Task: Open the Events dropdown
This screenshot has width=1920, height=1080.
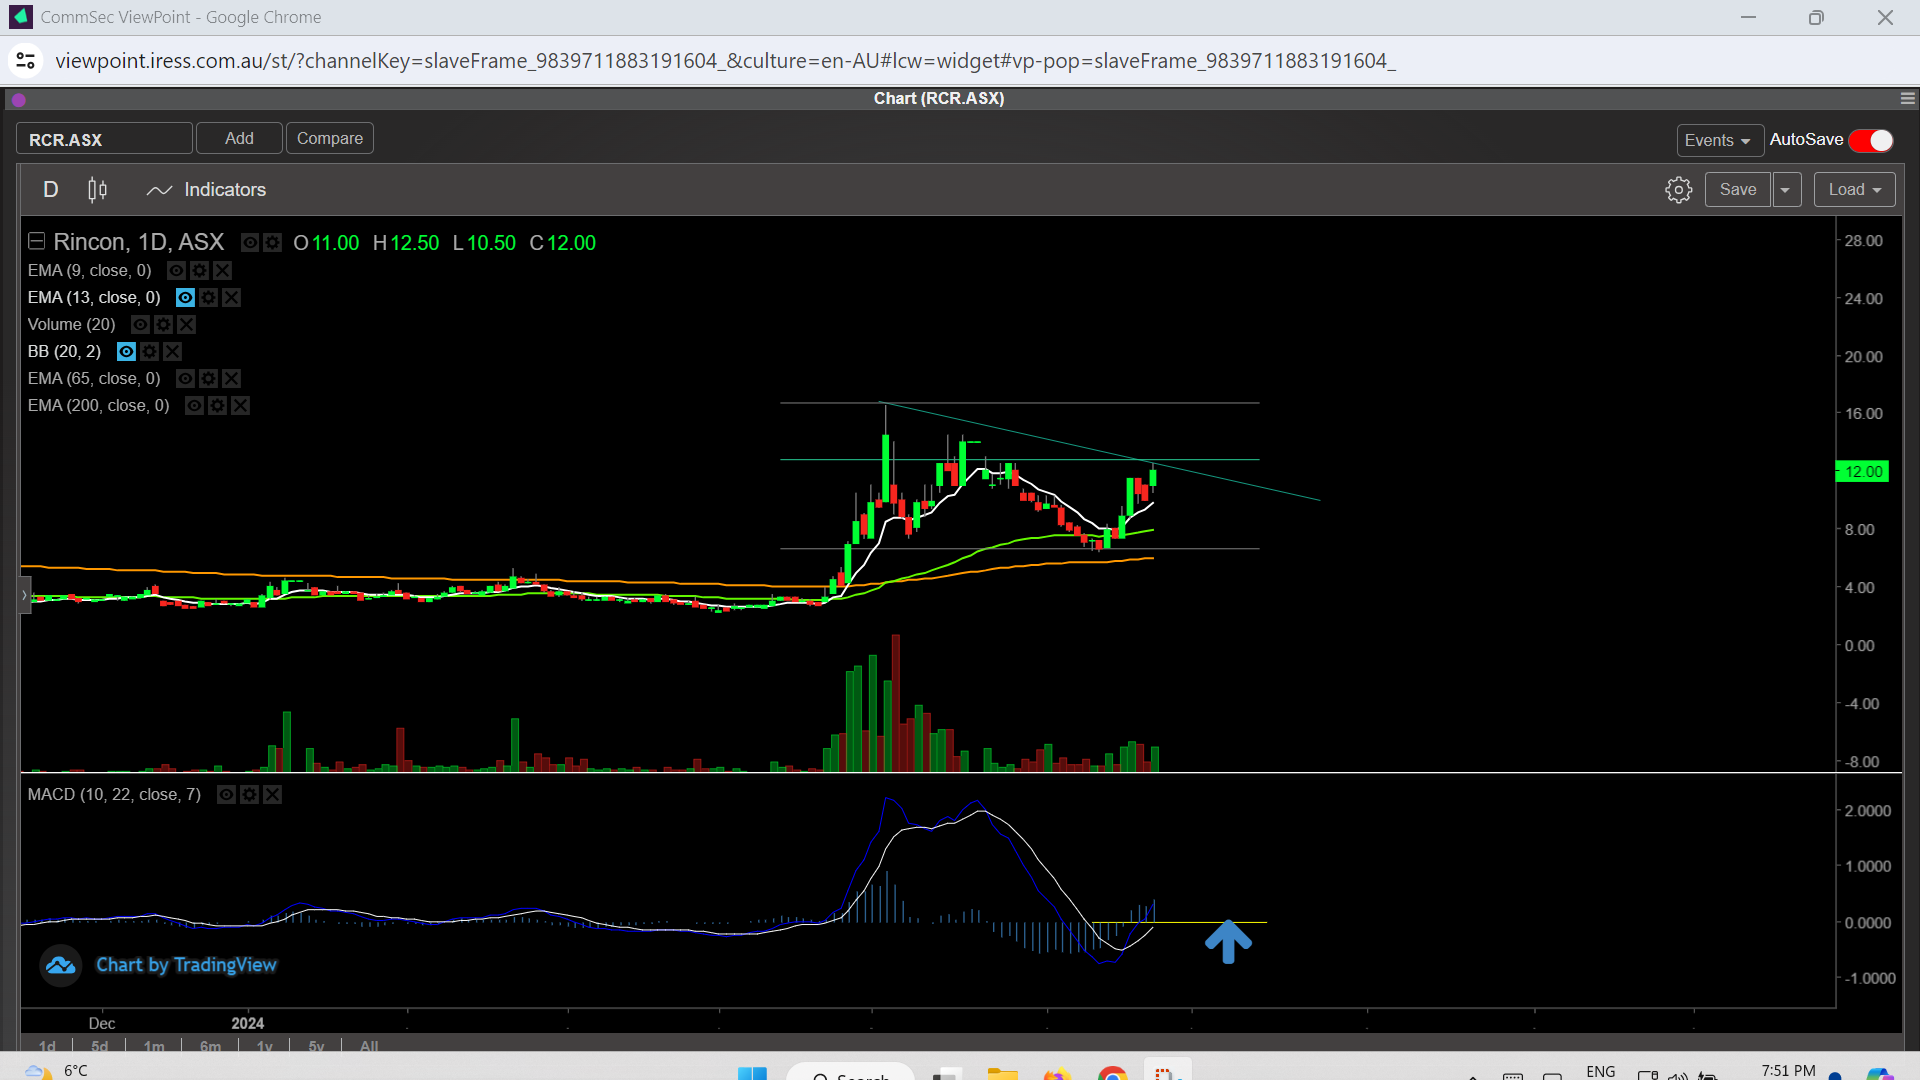Action: pos(1719,141)
